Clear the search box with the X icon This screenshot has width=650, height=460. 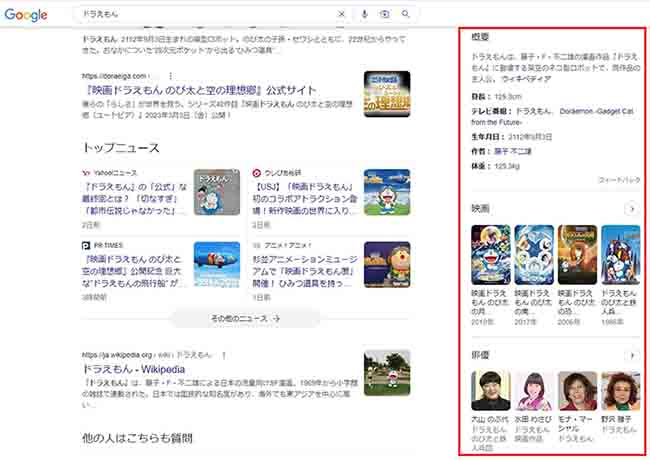pos(341,14)
